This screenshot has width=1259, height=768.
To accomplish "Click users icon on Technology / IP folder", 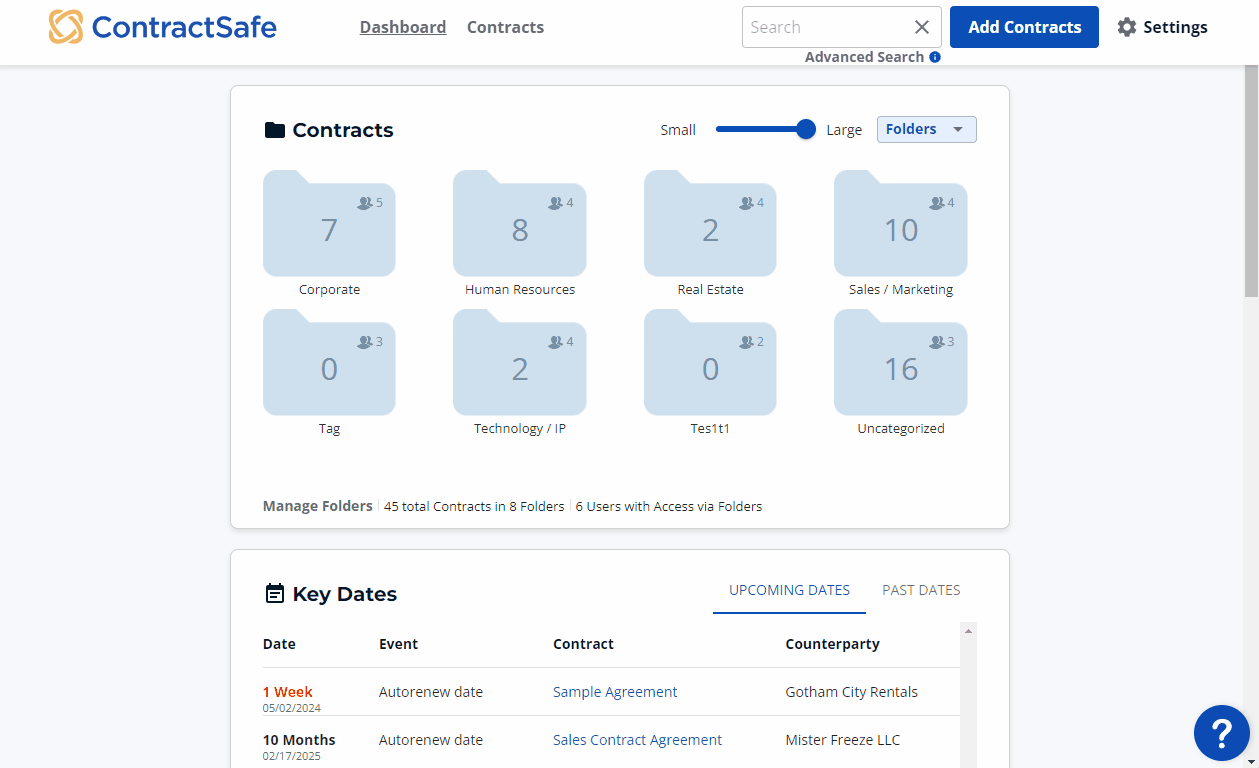I will click(x=555, y=342).
